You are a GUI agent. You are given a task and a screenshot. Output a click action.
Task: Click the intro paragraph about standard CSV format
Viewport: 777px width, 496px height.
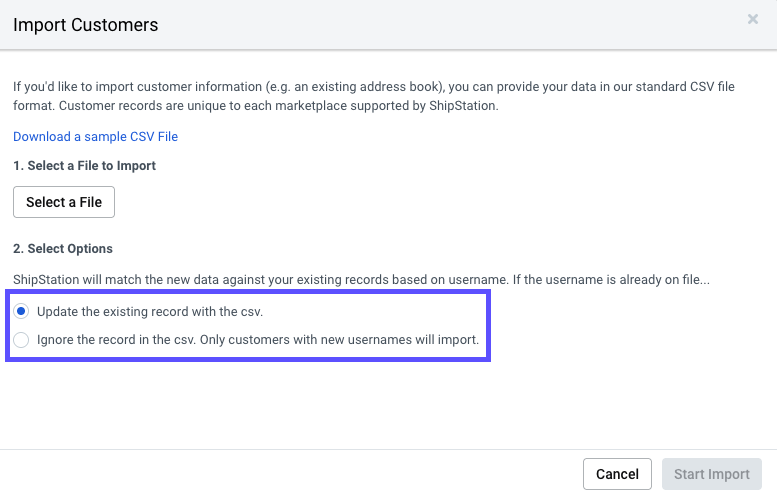tap(373, 95)
